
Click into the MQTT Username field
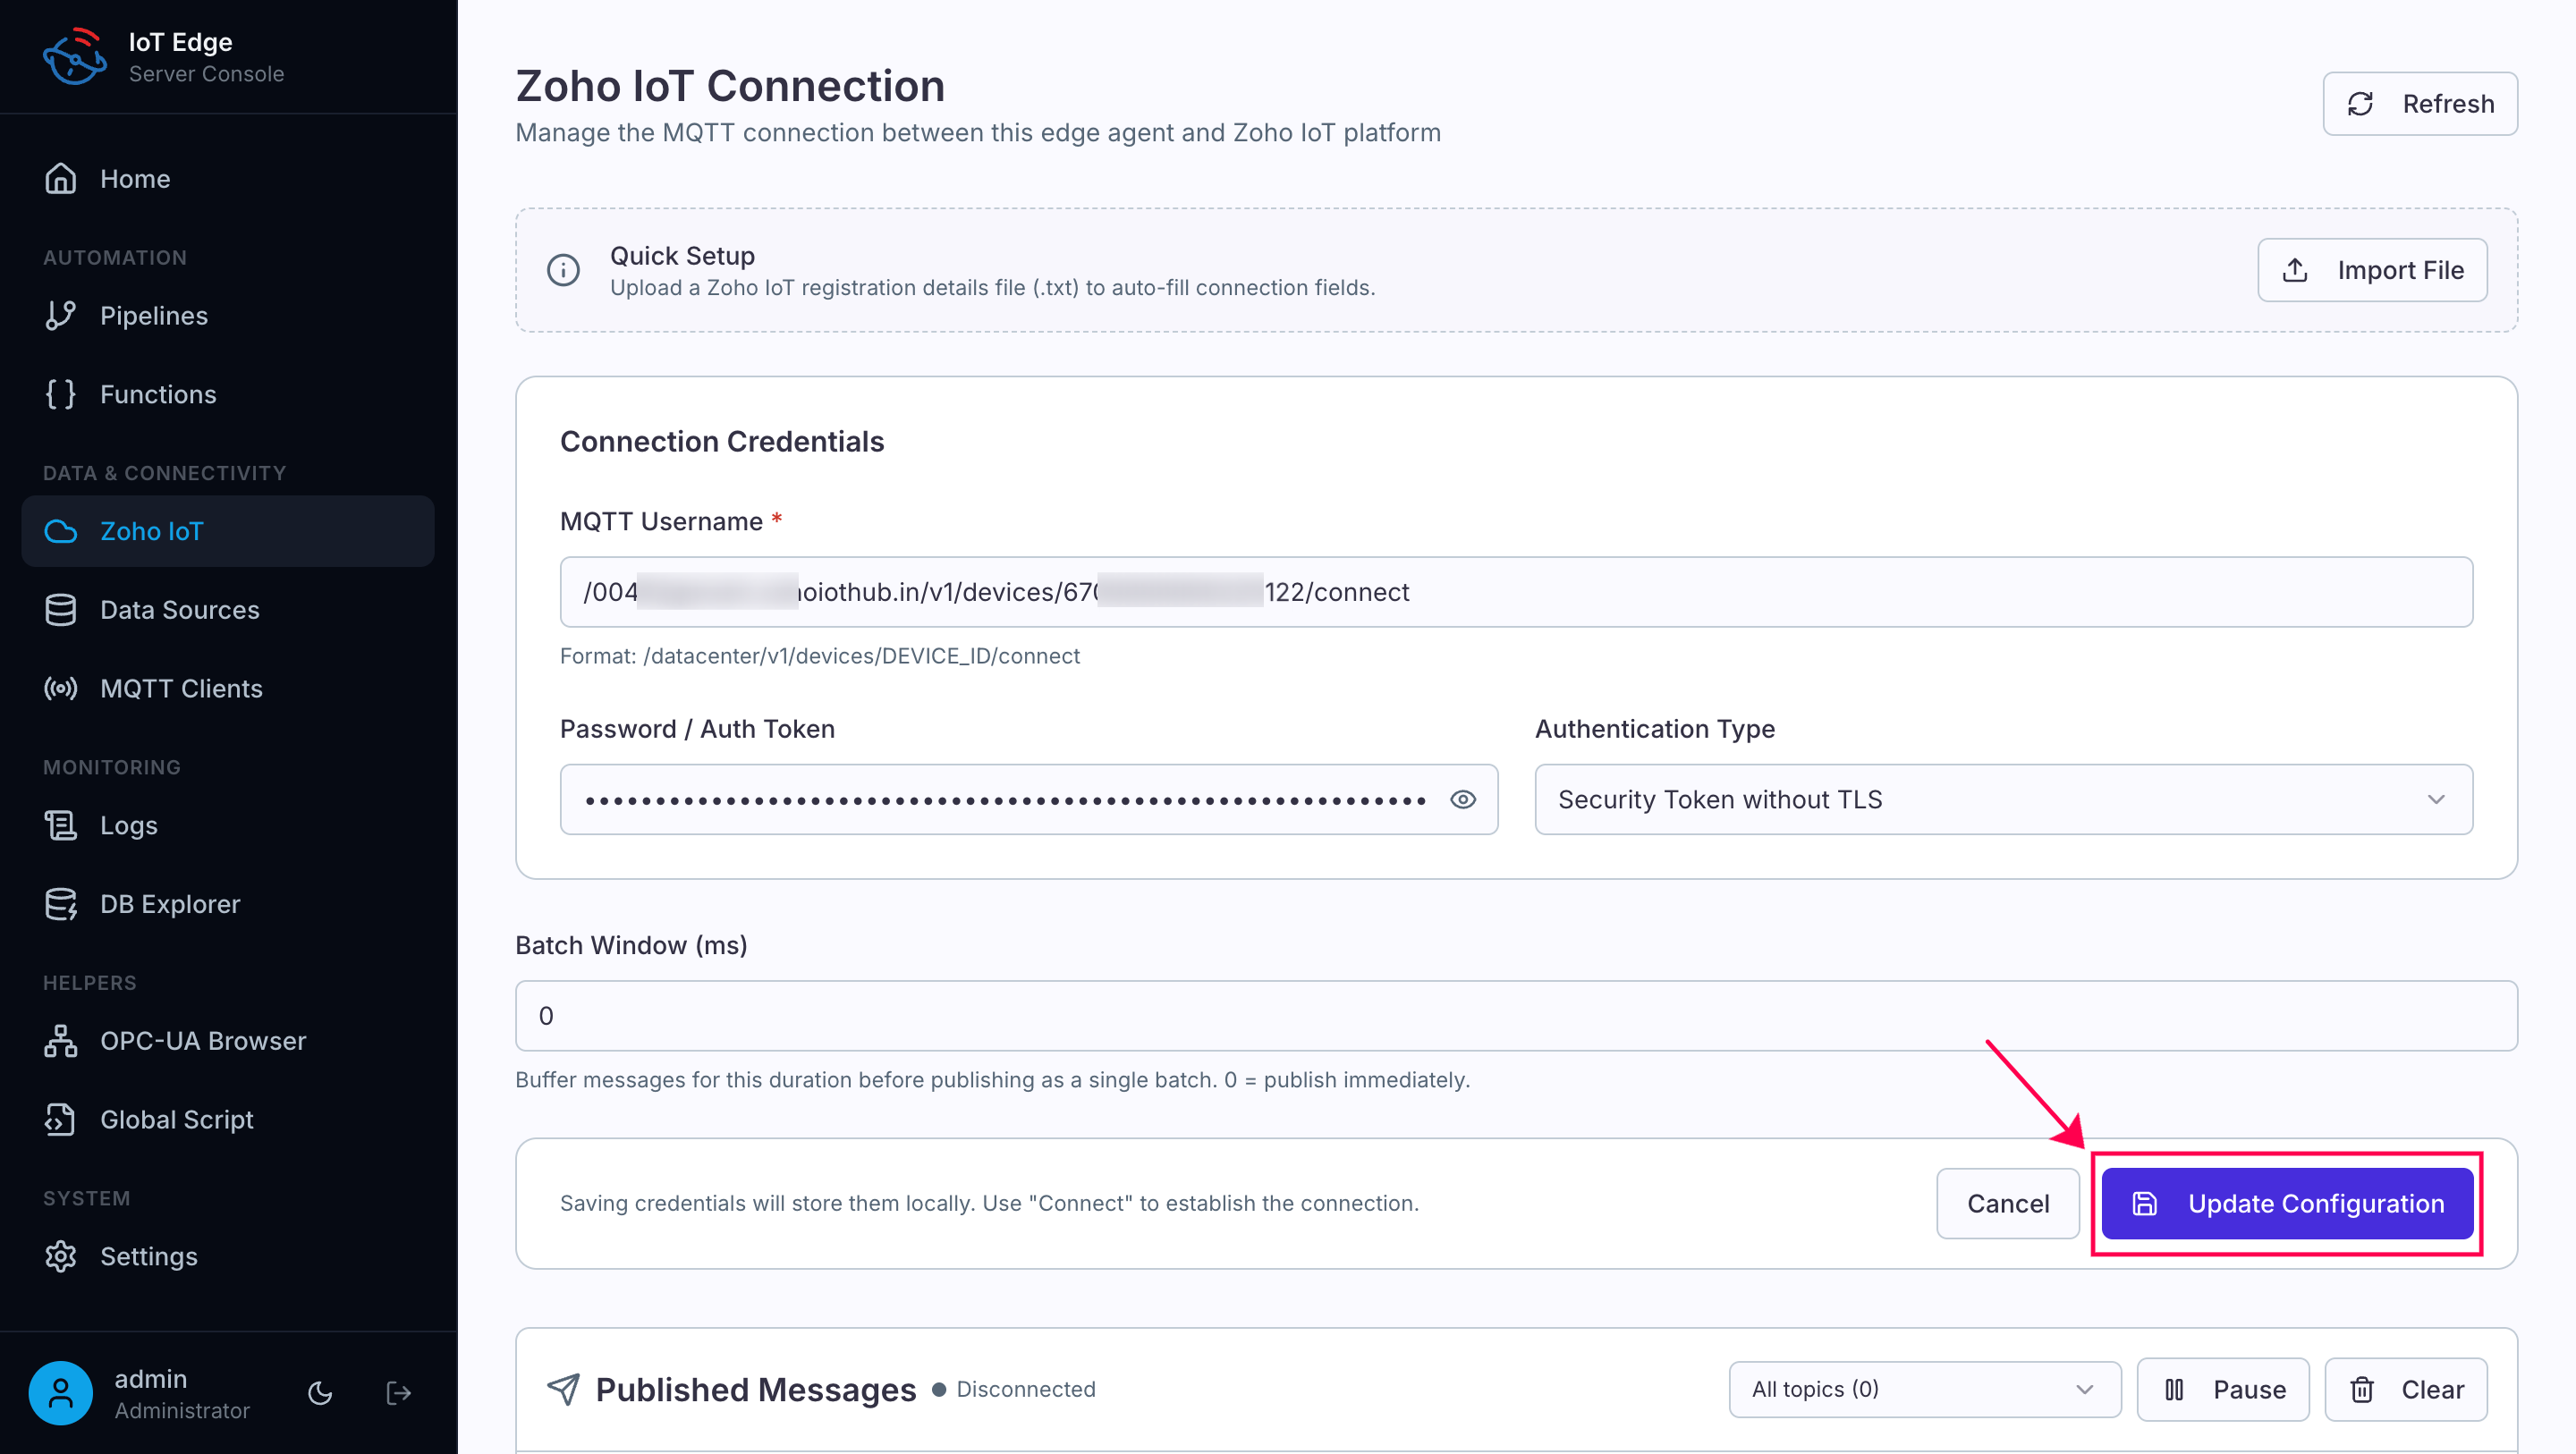1516,592
